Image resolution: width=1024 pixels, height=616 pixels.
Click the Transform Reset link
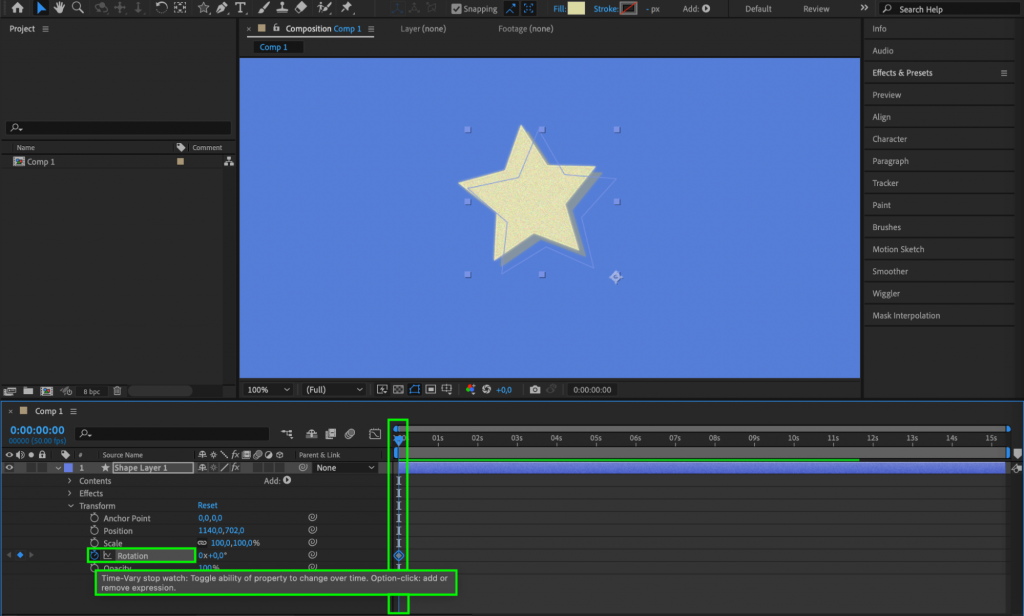(x=207, y=505)
